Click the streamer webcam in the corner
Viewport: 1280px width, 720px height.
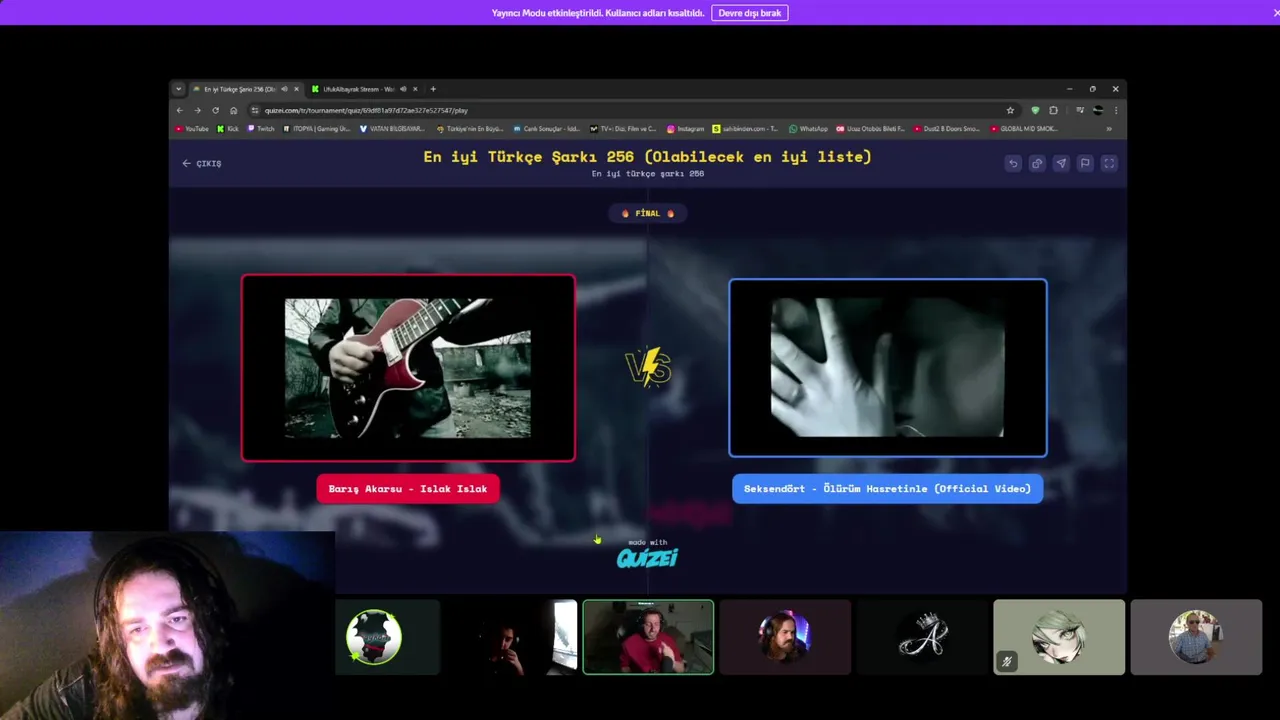coord(168,626)
